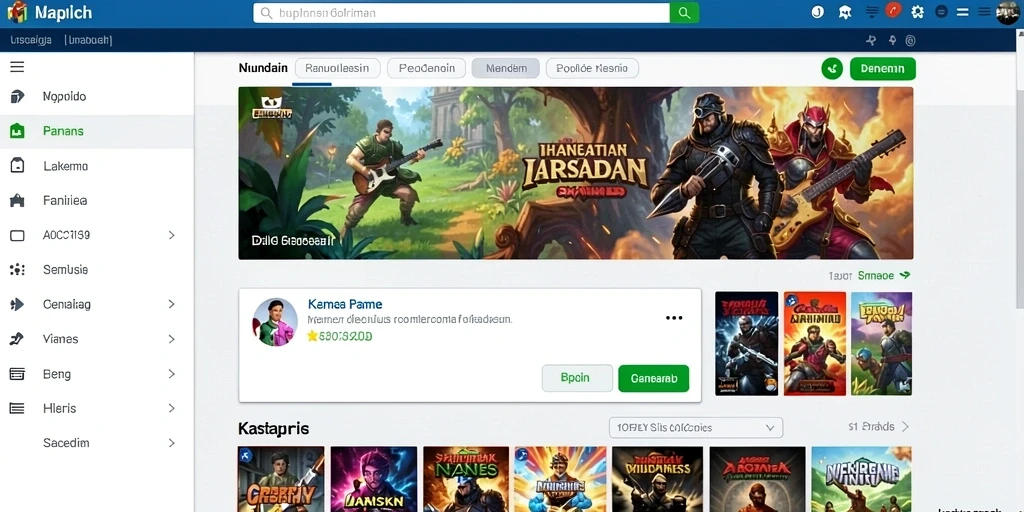1024x512 pixels.
Task: Switch to the Mendem tab
Action: (505, 68)
